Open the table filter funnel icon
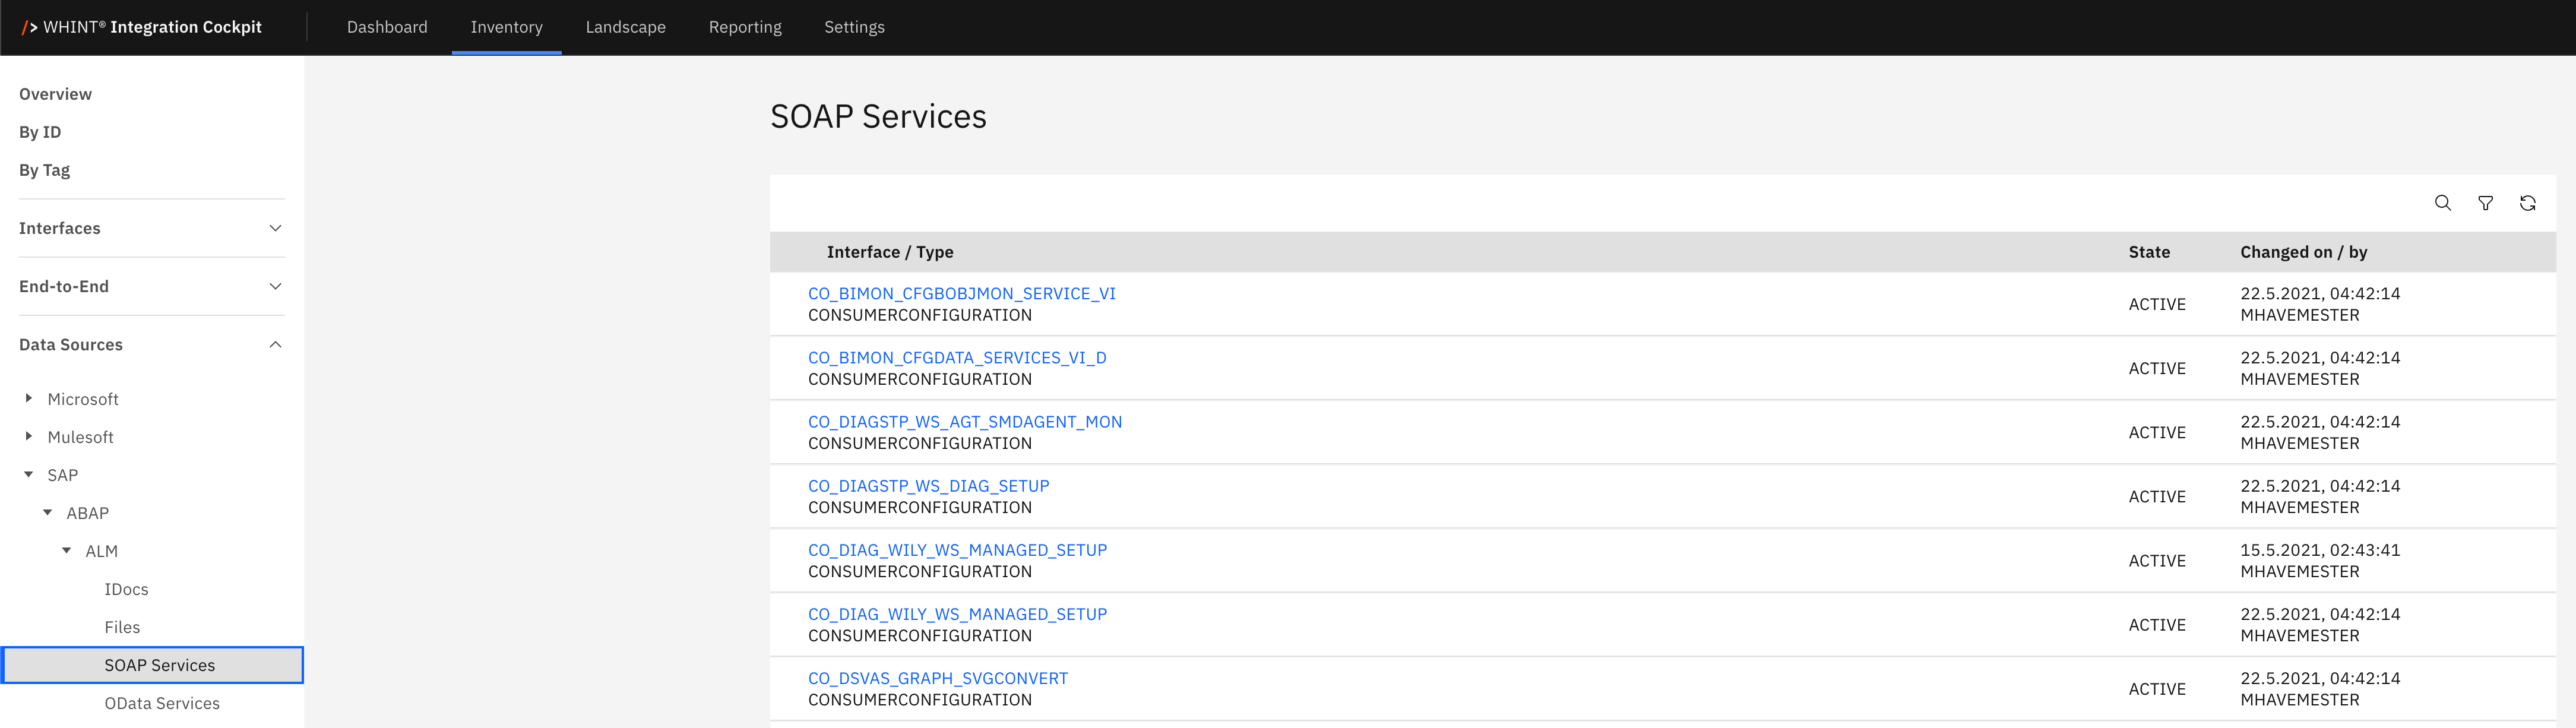 tap(2485, 203)
